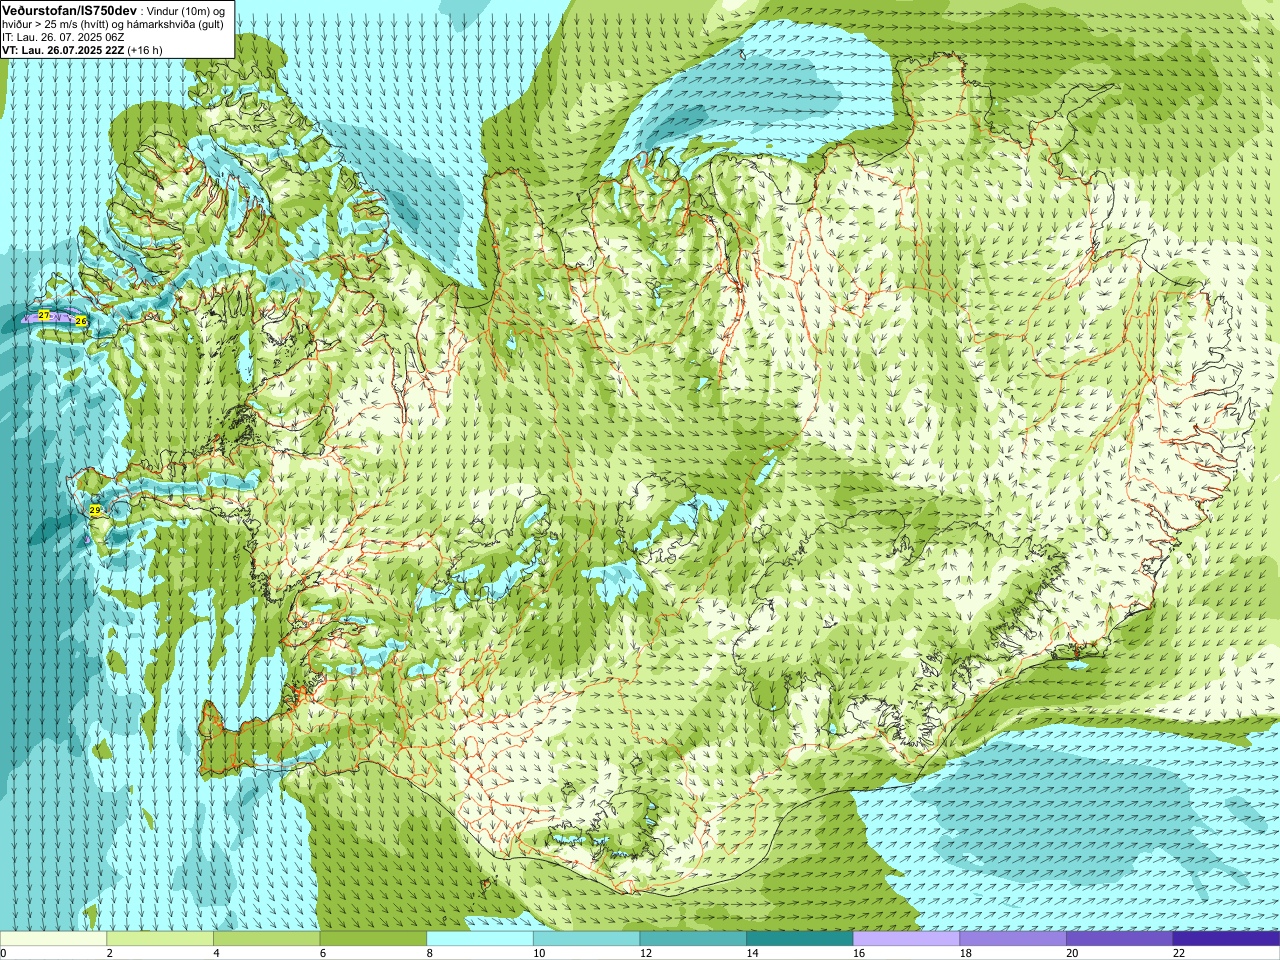Click the 'VT: Lau. 26.07.2025 22Z (+16 h)' line
Viewport: 1280px width, 960px height.
click(82, 50)
